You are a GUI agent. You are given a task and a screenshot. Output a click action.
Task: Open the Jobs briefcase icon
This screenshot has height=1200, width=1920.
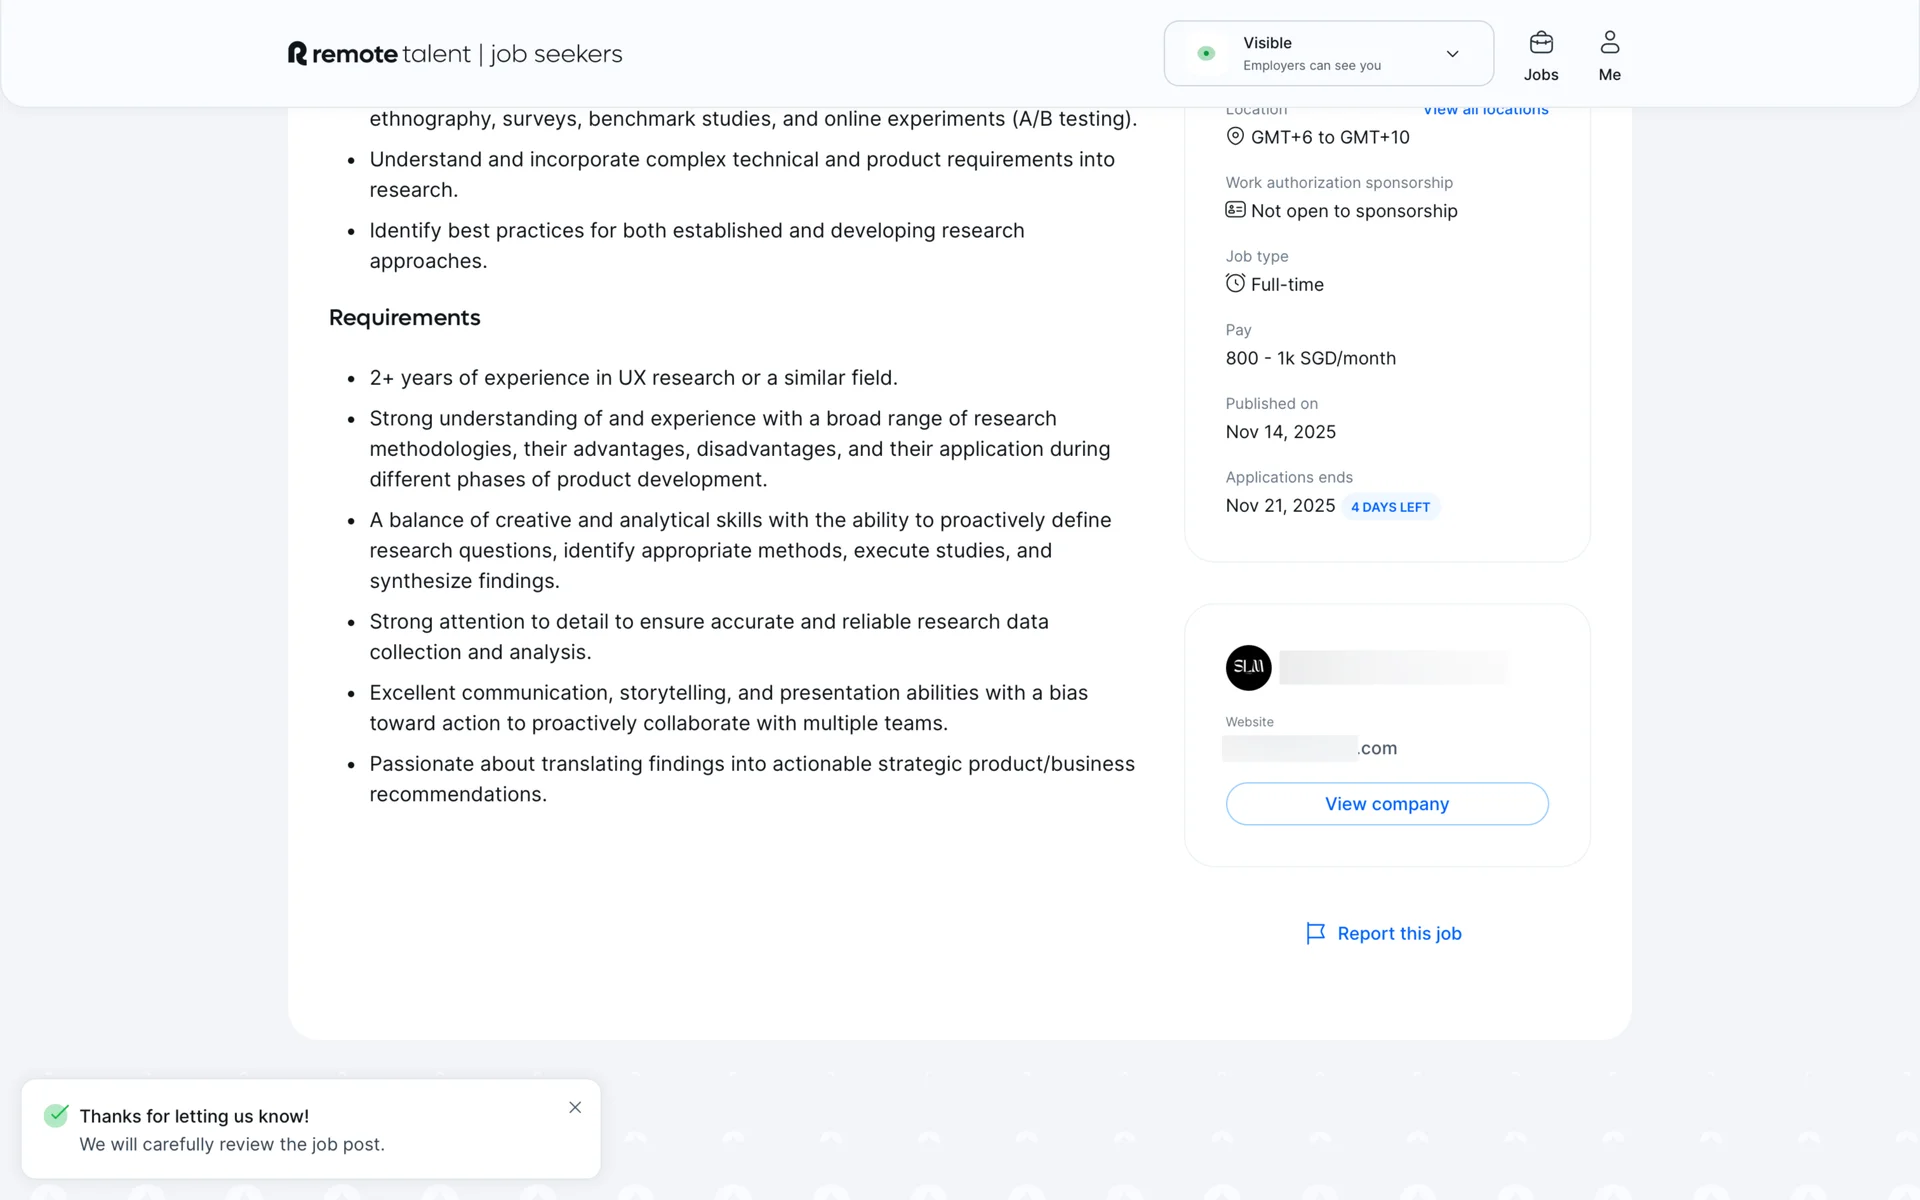pyautogui.click(x=1541, y=43)
